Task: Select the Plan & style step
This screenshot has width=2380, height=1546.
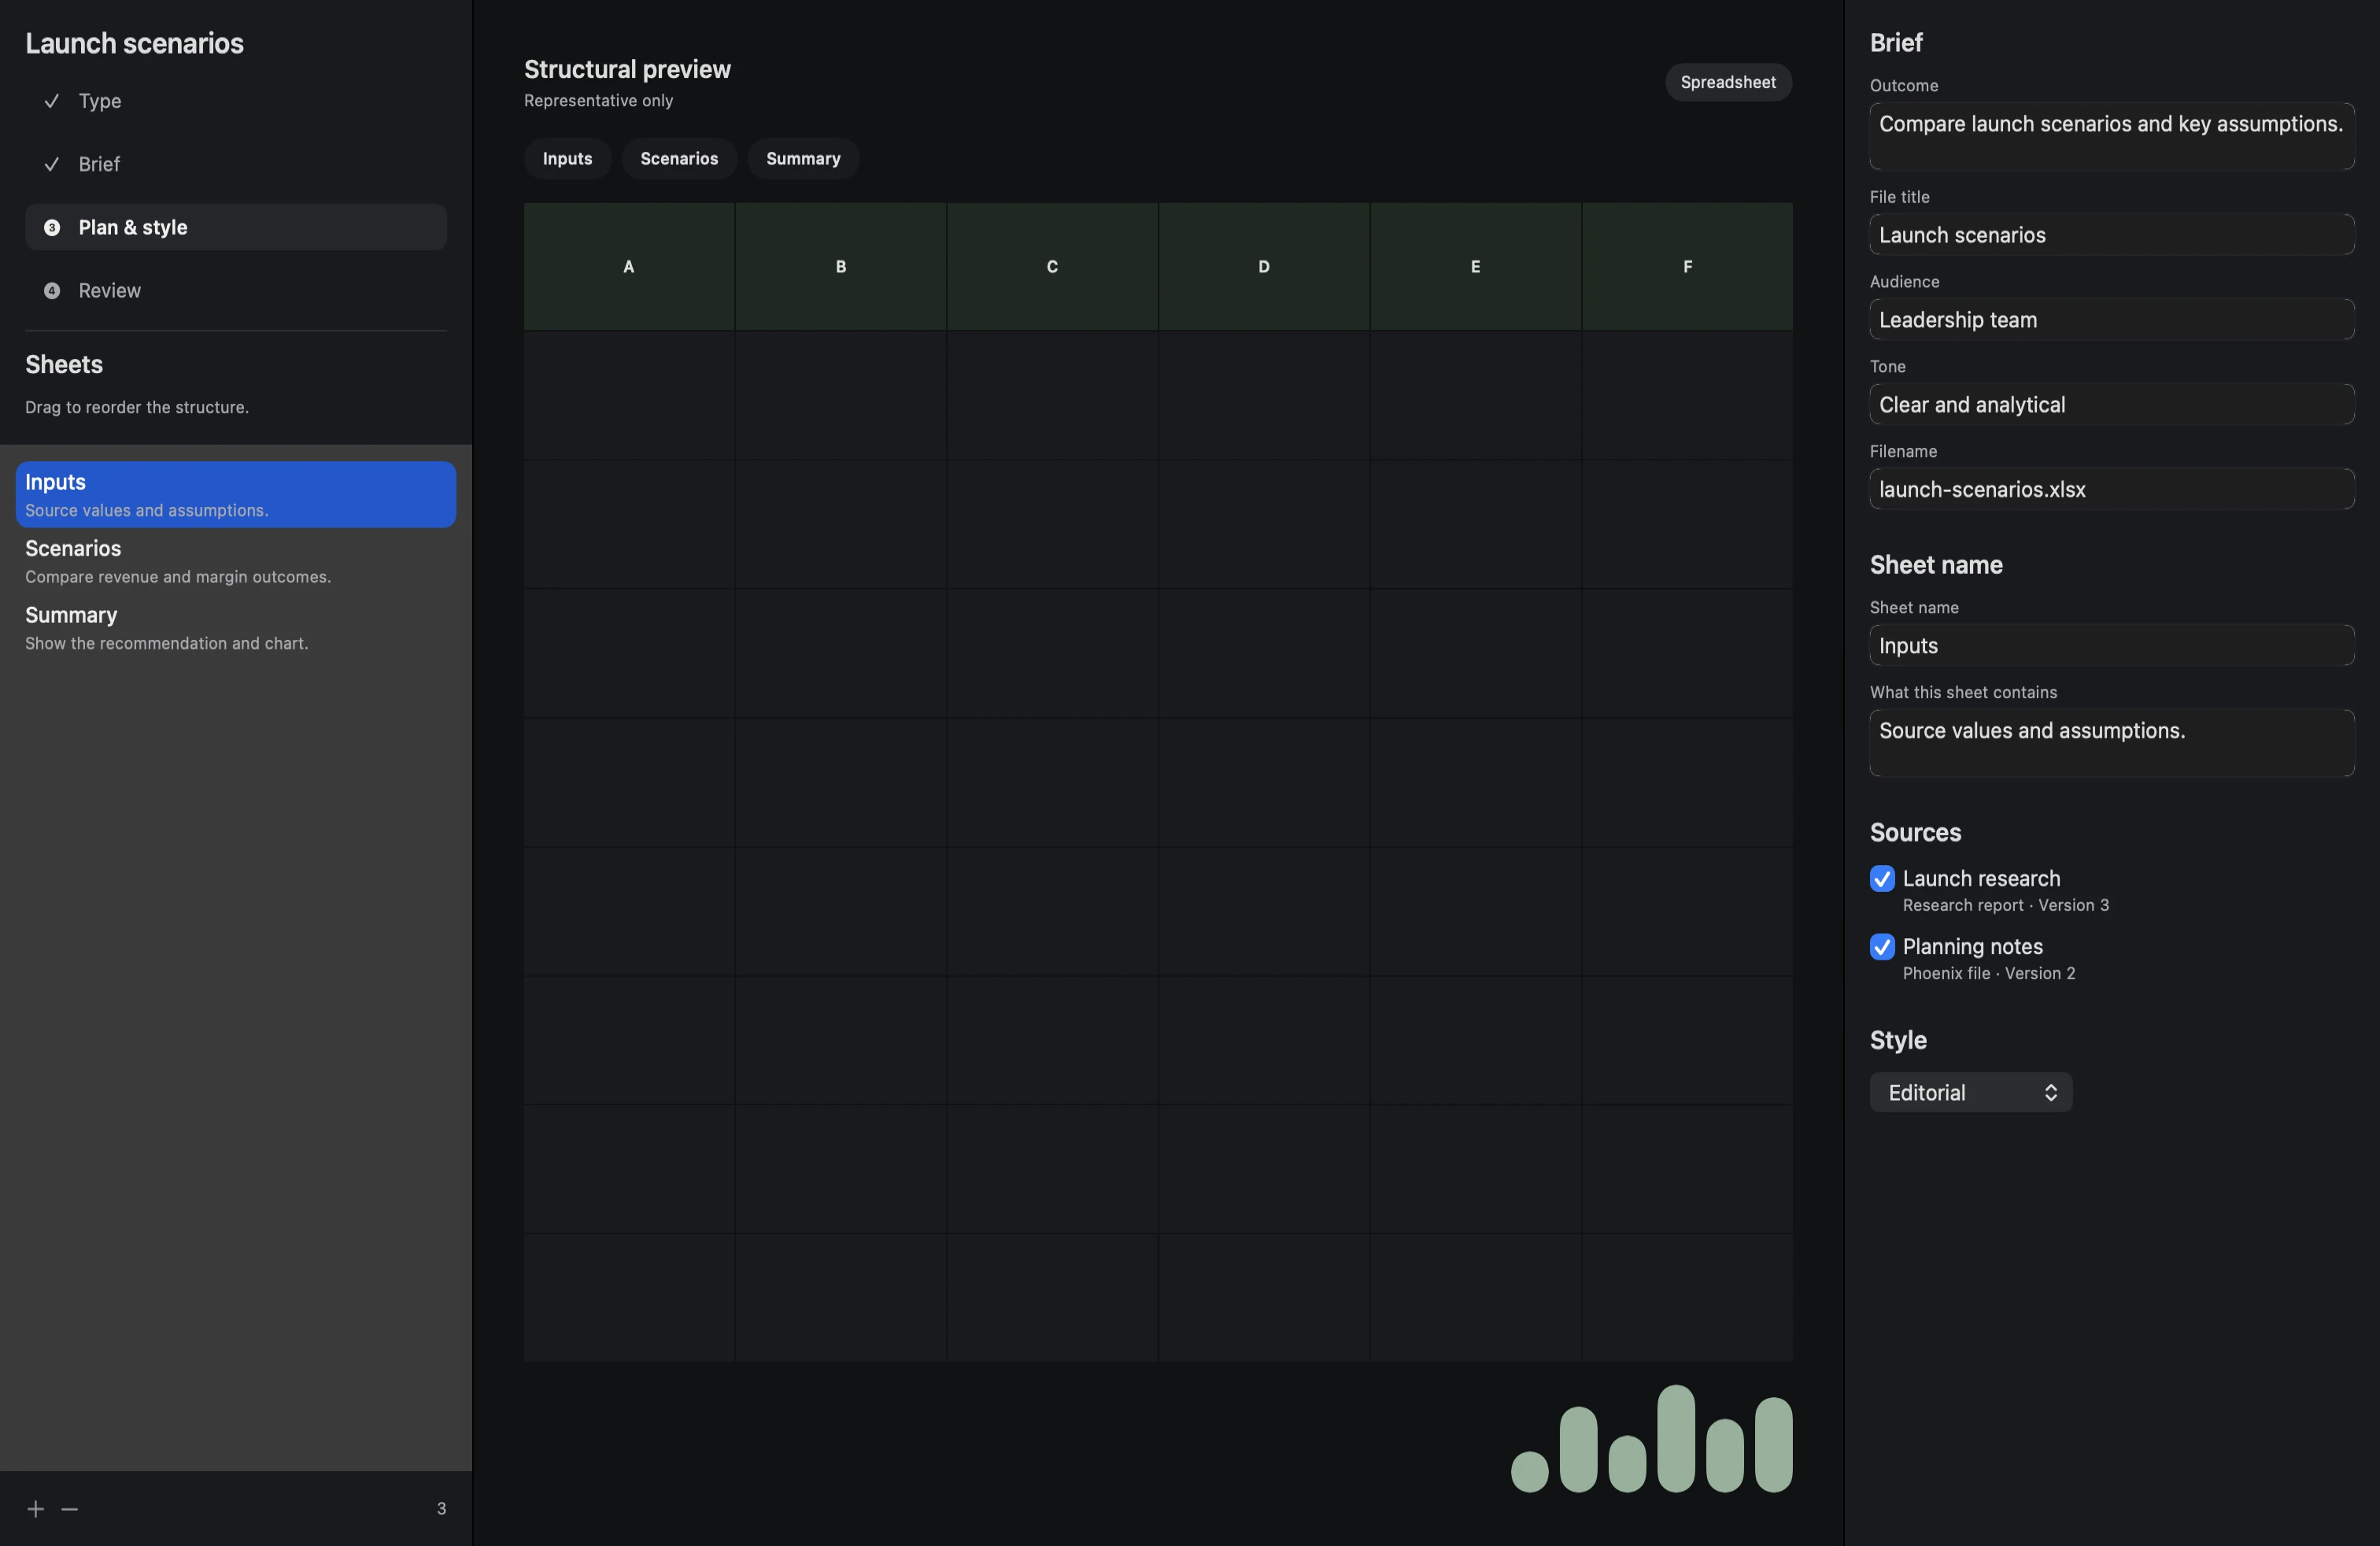Action: coord(236,227)
